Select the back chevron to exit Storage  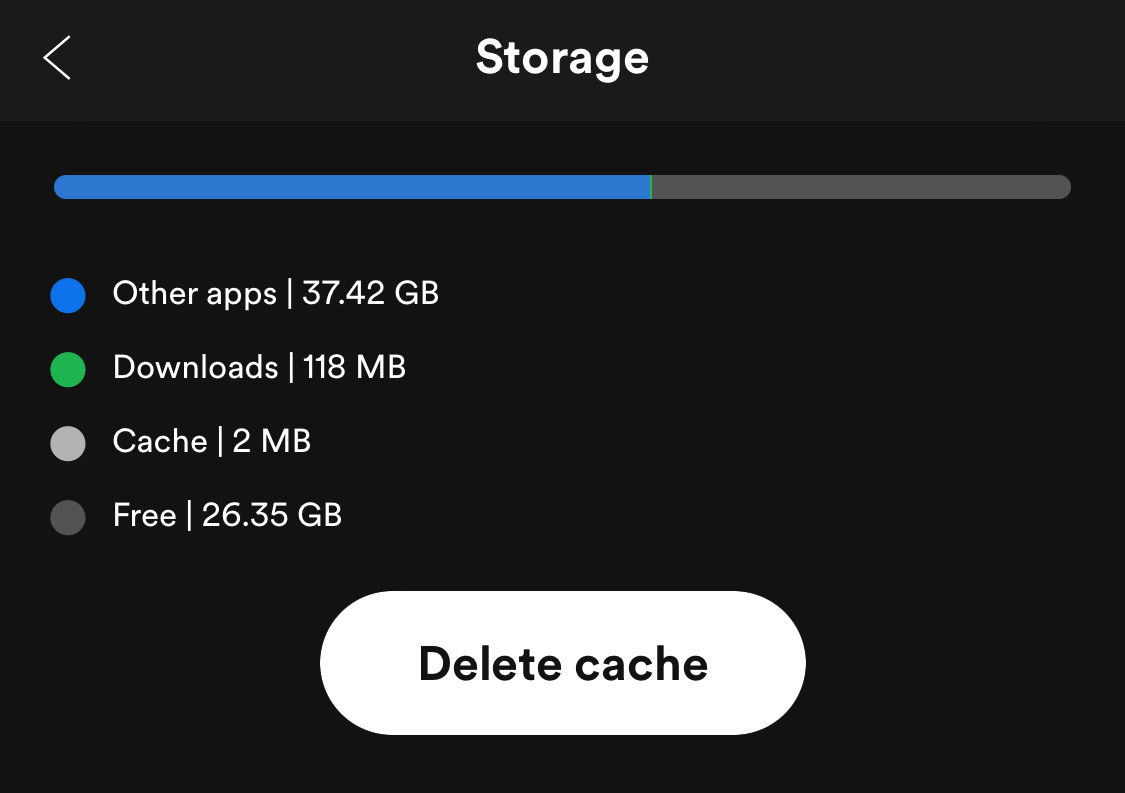click(56, 58)
